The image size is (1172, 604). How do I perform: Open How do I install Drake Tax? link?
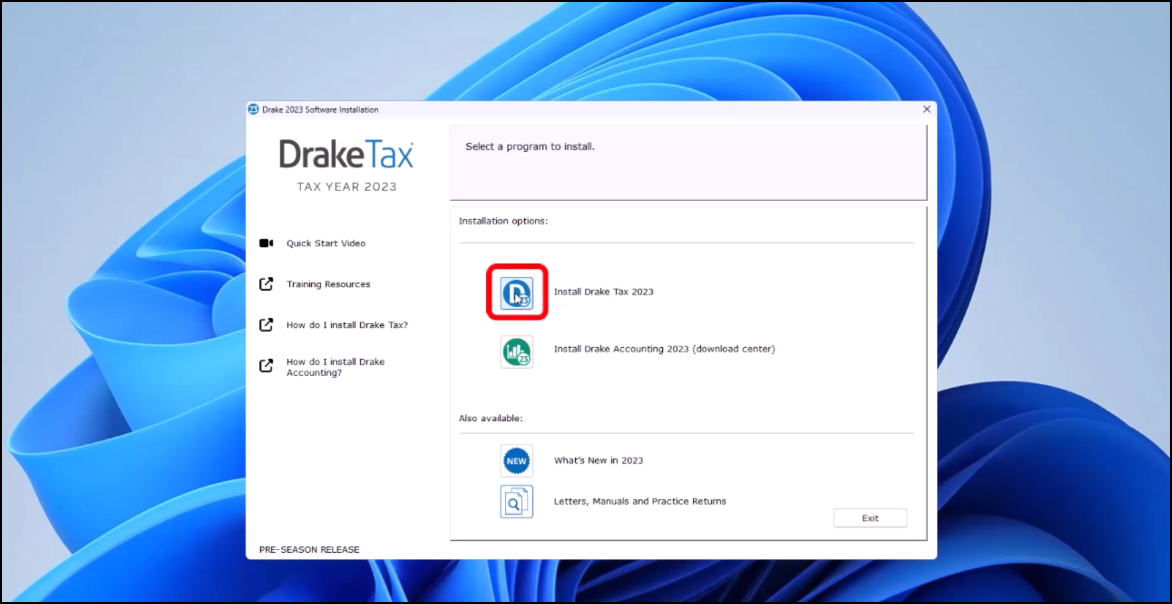347,325
